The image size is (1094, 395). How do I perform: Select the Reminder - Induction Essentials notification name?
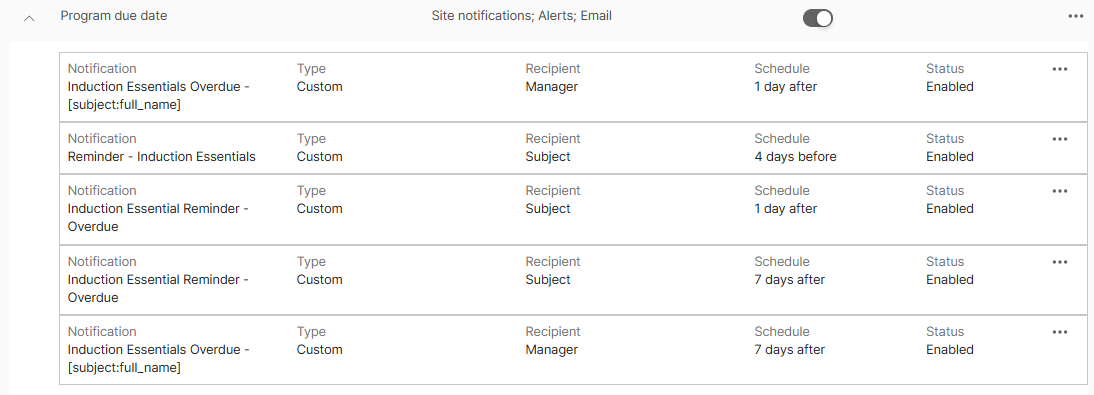point(161,156)
